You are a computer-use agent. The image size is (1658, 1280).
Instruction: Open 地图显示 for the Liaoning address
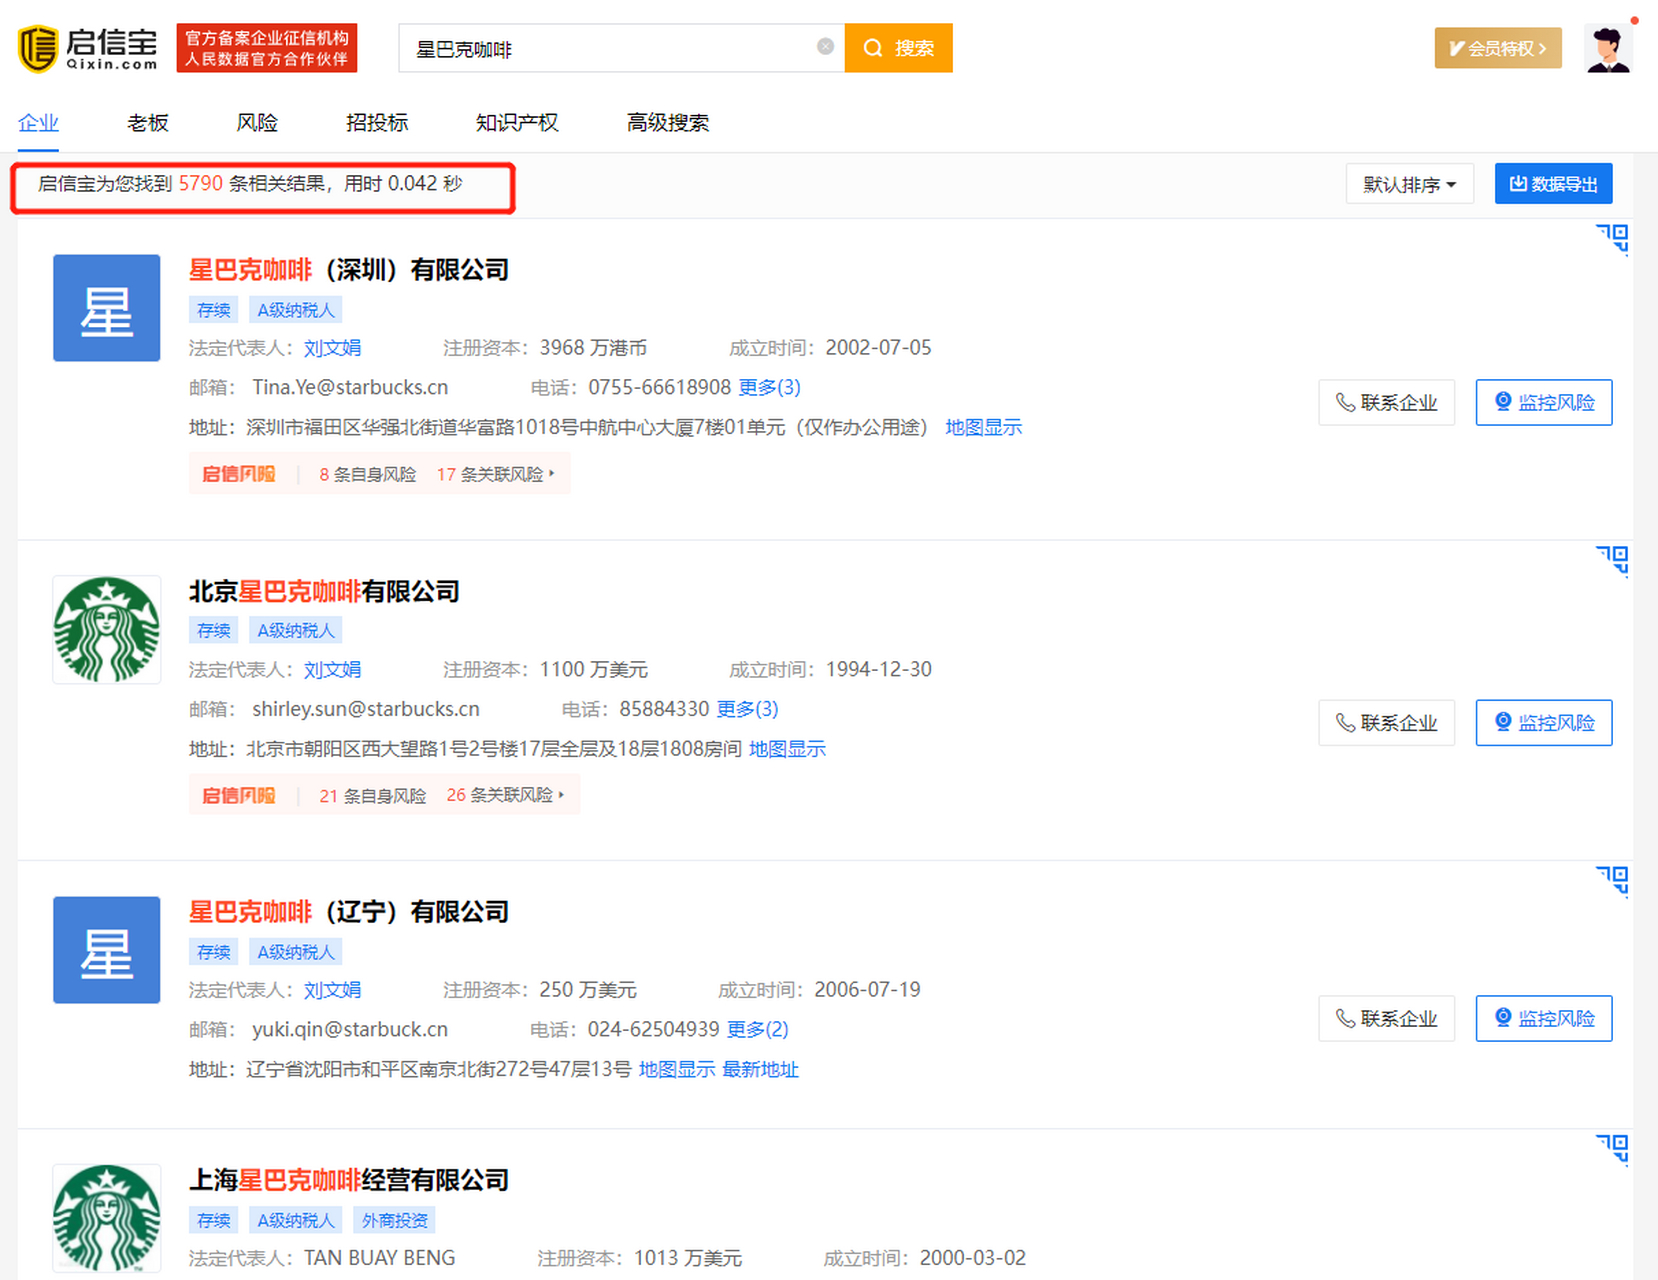[x=677, y=1069]
